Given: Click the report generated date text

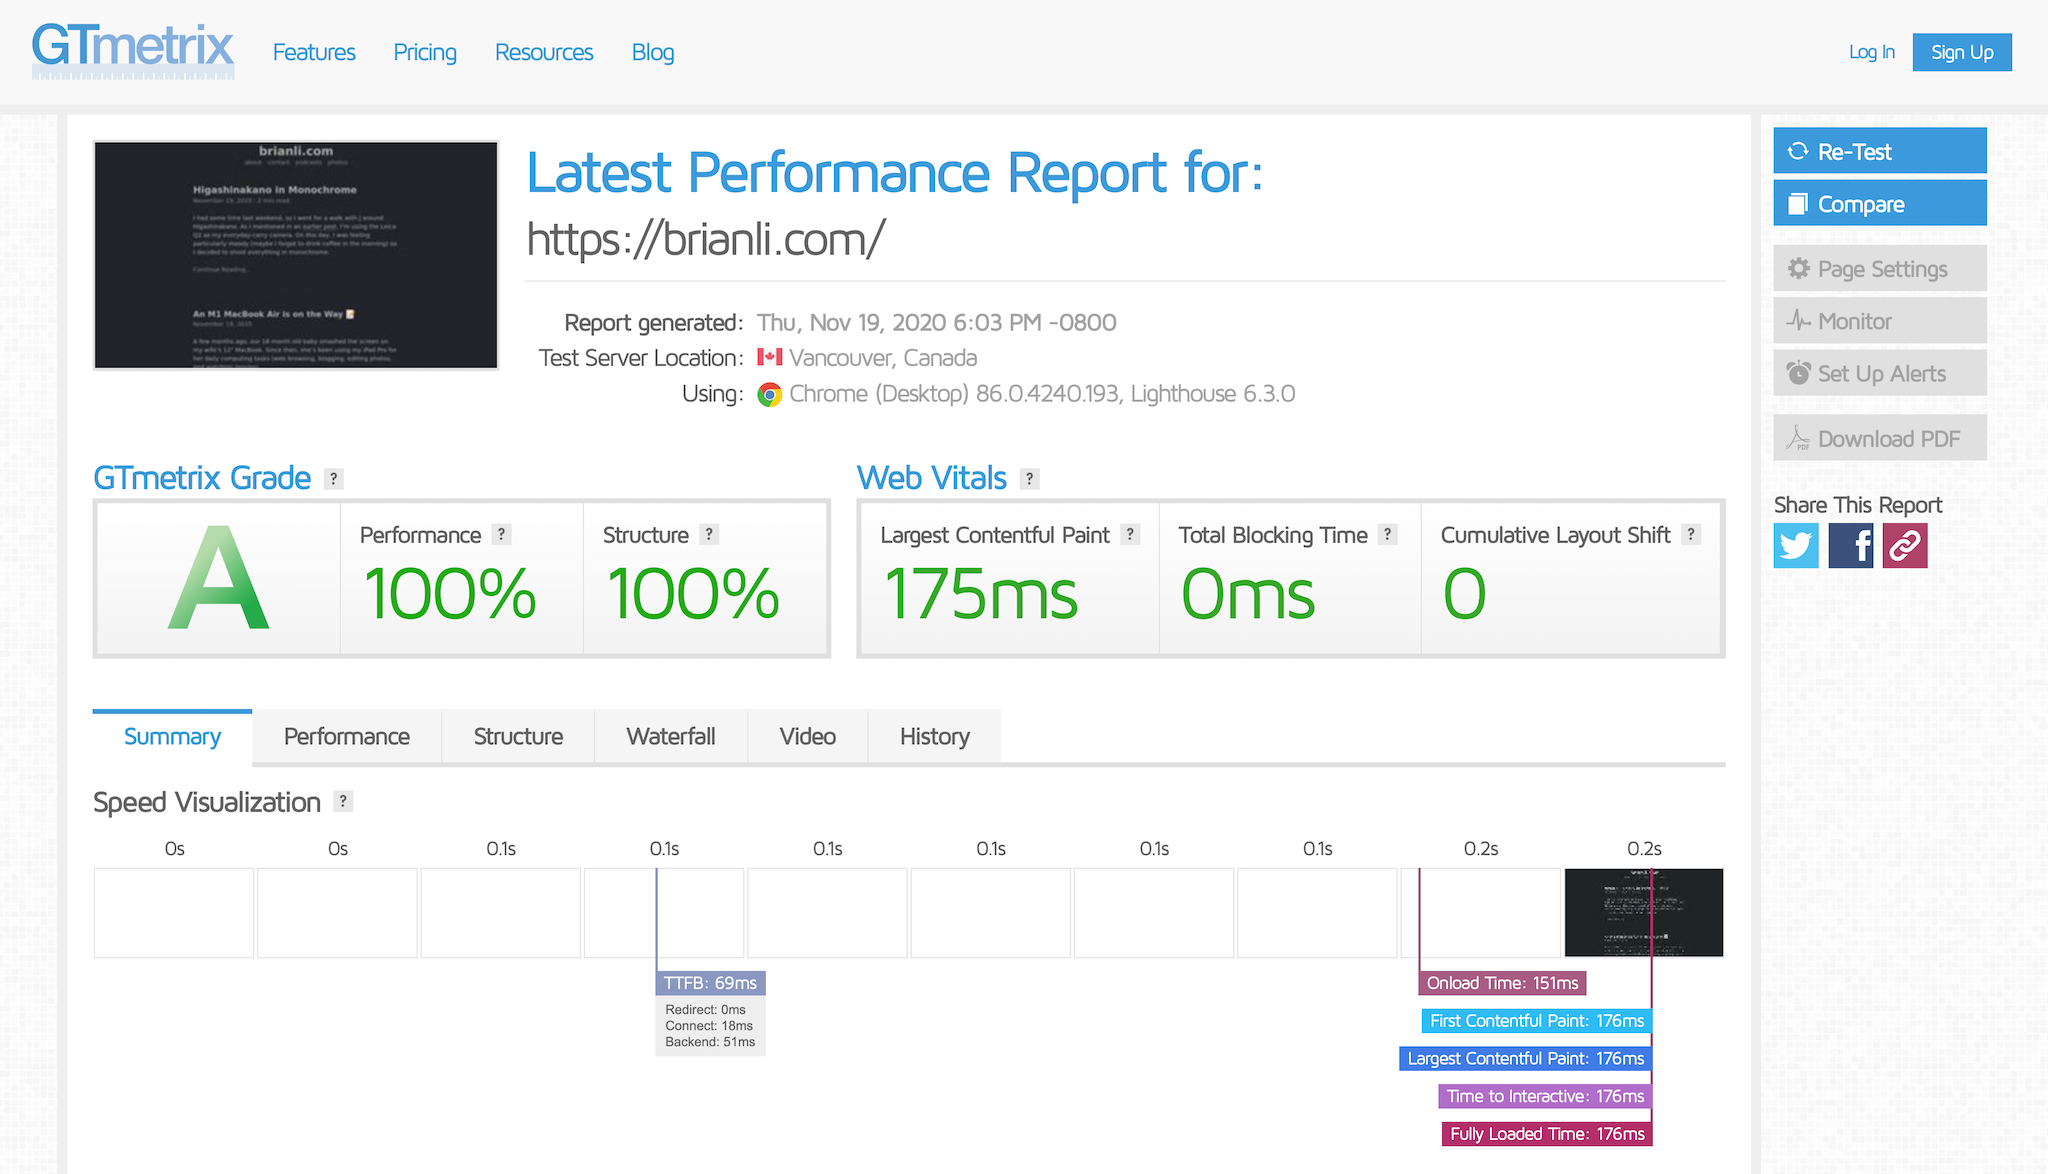Looking at the screenshot, I should pyautogui.click(x=936, y=322).
